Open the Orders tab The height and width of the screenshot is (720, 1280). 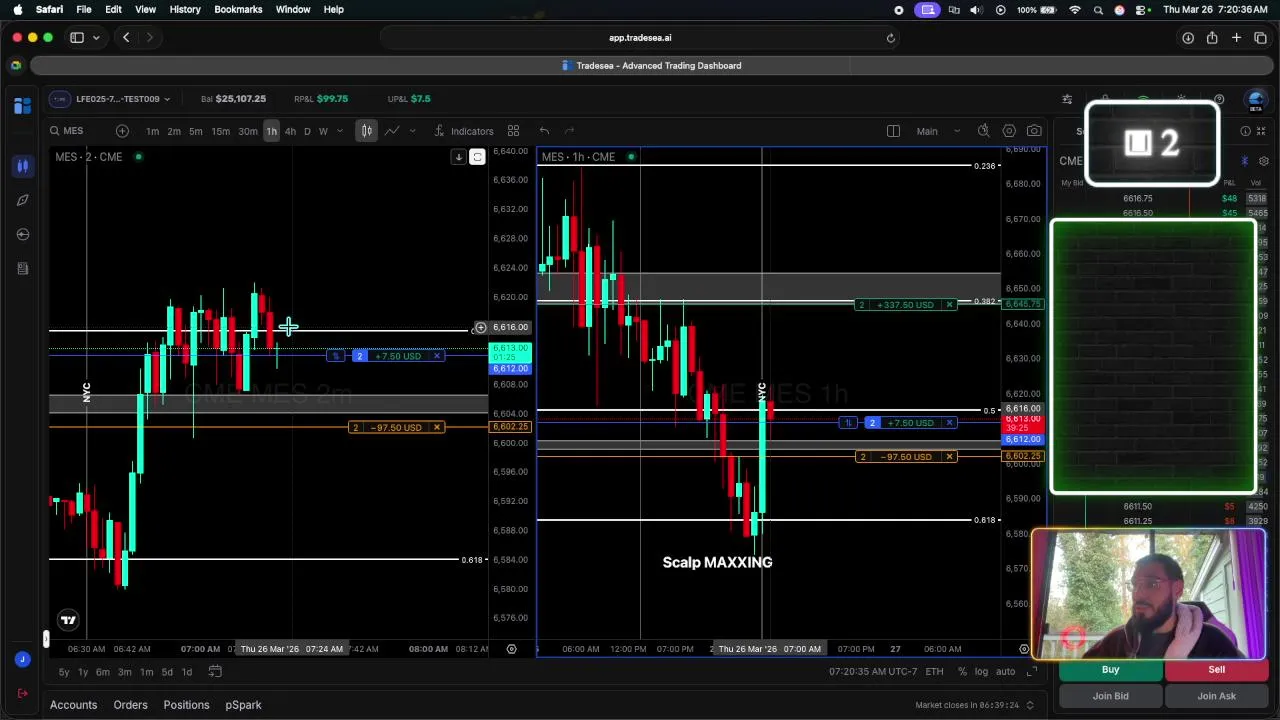coord(130,705)
